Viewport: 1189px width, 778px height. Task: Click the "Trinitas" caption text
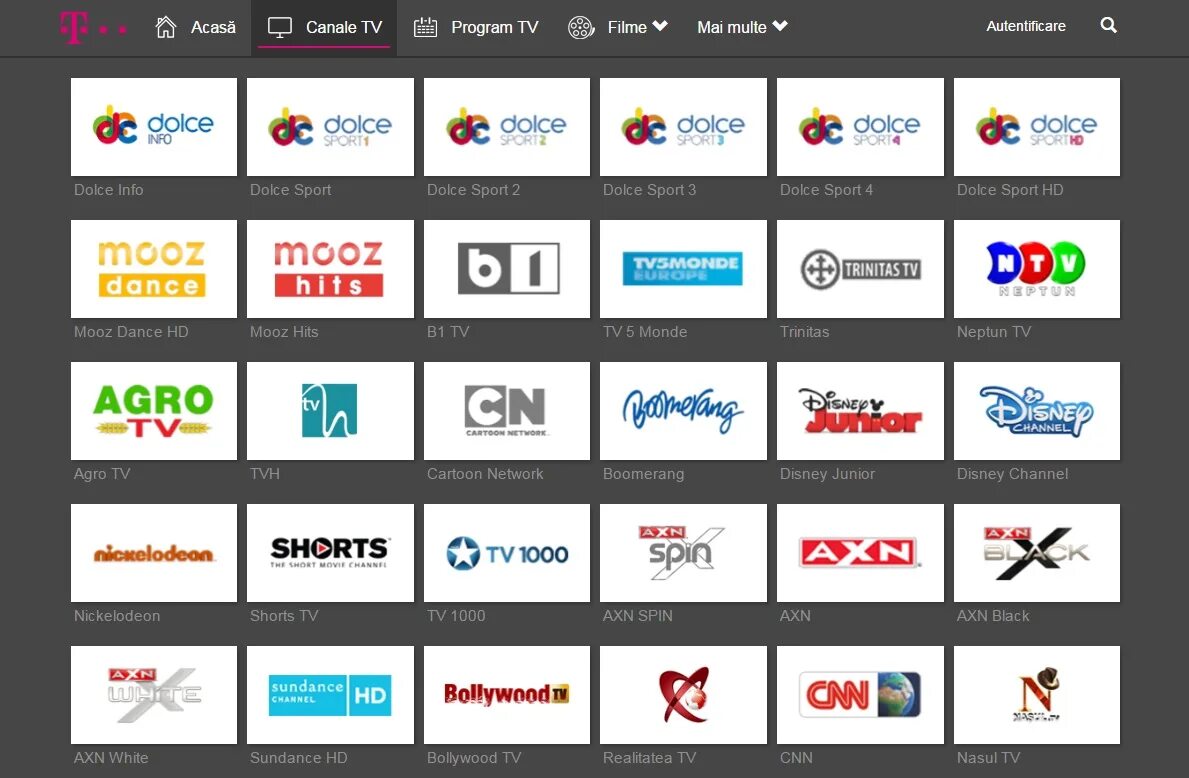coord(805,331)
